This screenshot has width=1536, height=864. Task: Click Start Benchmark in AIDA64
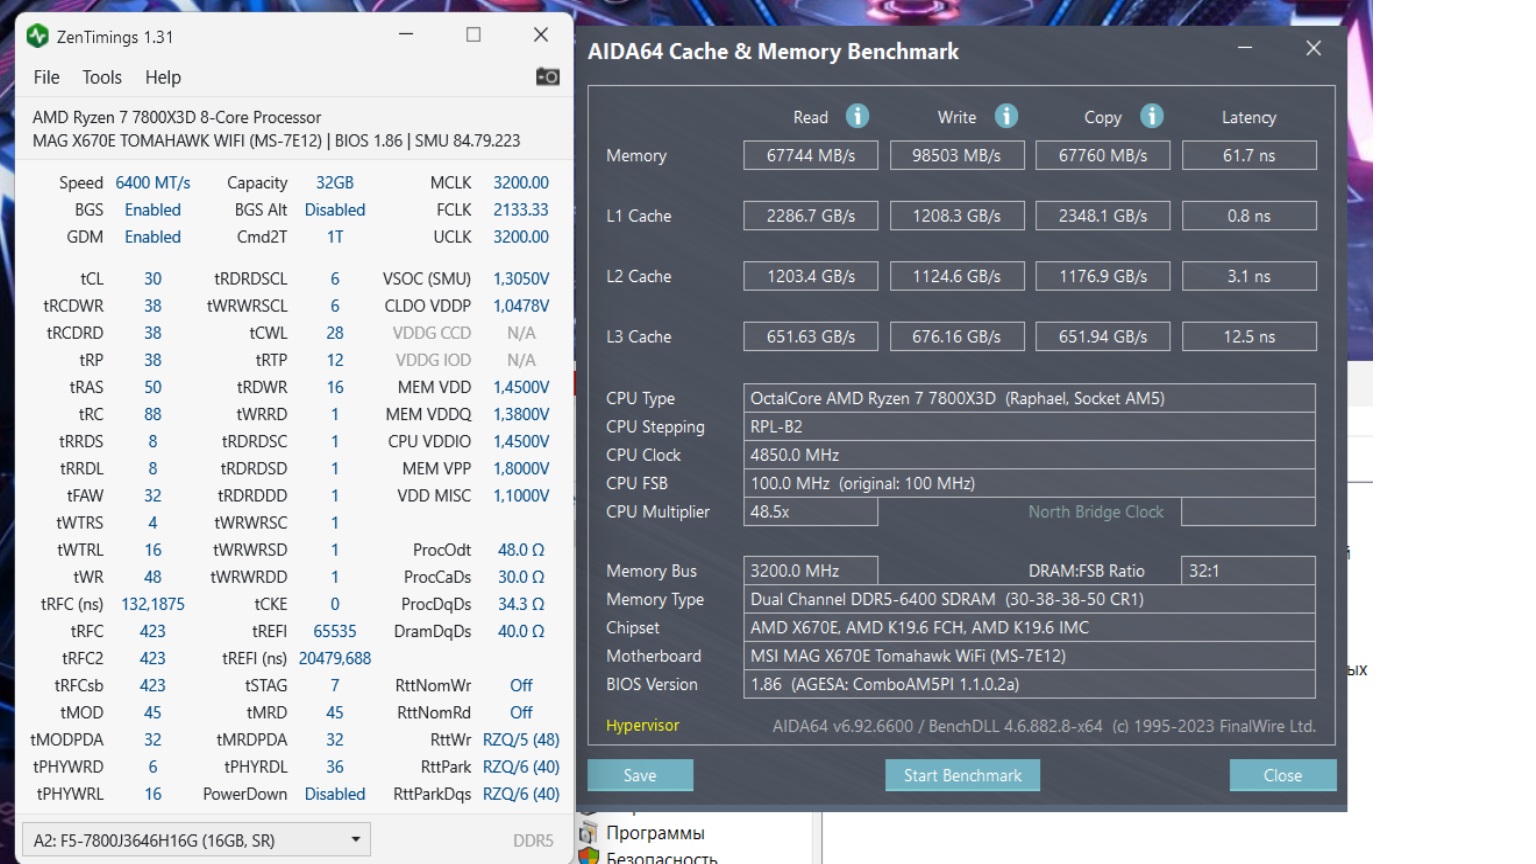point(962,775)
